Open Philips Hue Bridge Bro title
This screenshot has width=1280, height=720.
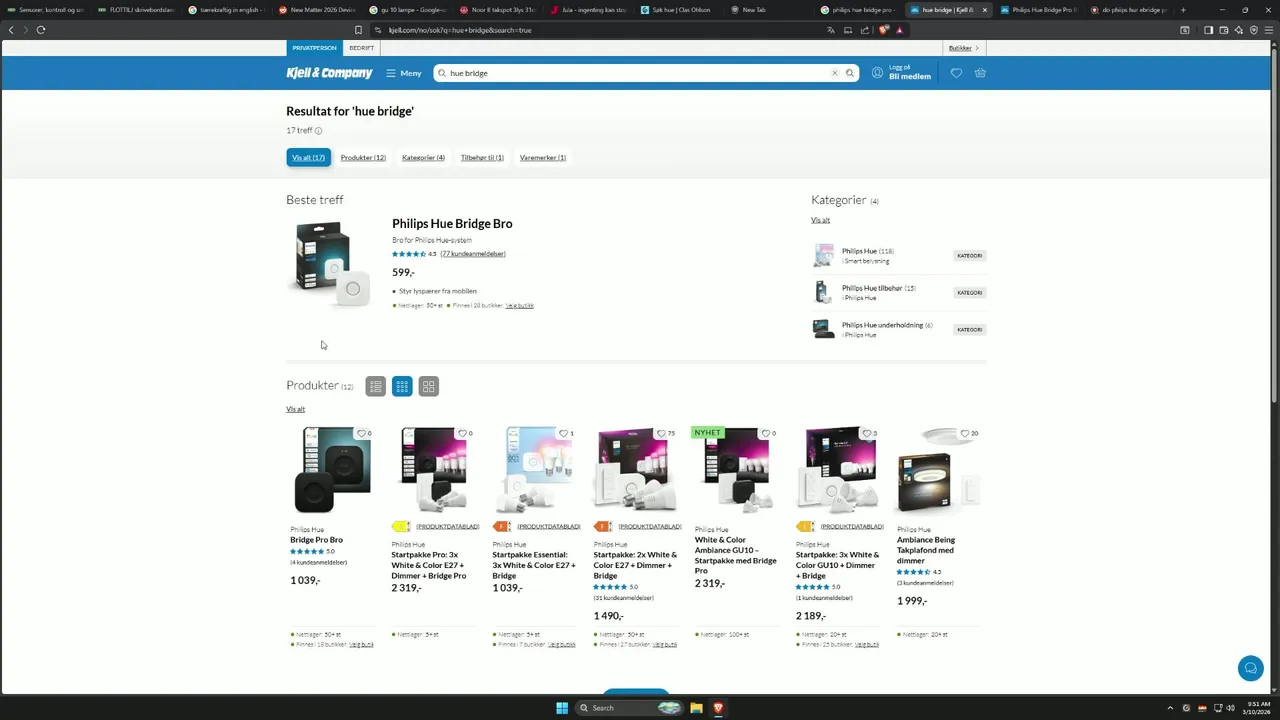(x=452, y=224)
